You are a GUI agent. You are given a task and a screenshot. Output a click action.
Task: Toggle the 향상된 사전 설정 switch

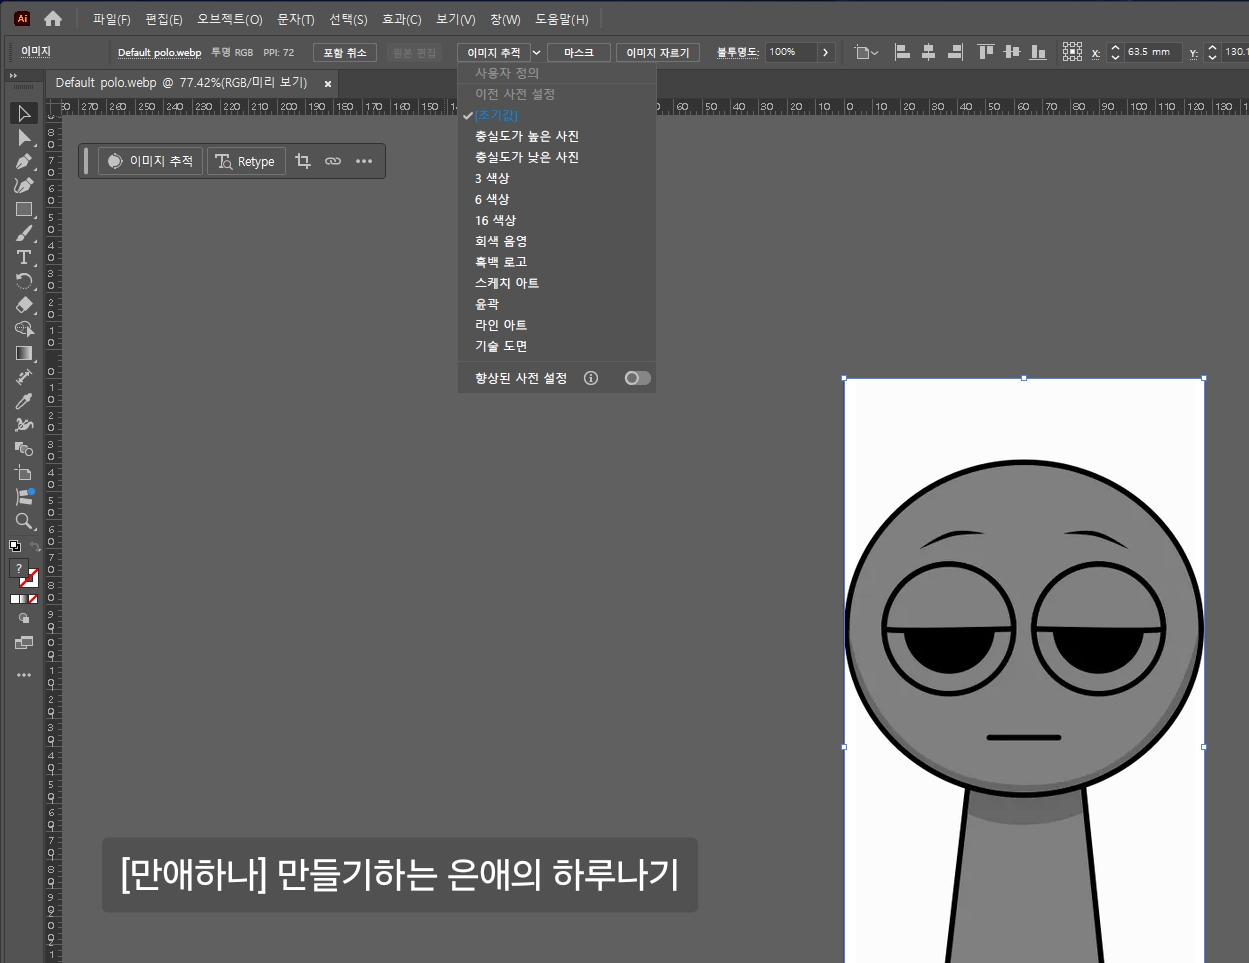pos(637,378)
